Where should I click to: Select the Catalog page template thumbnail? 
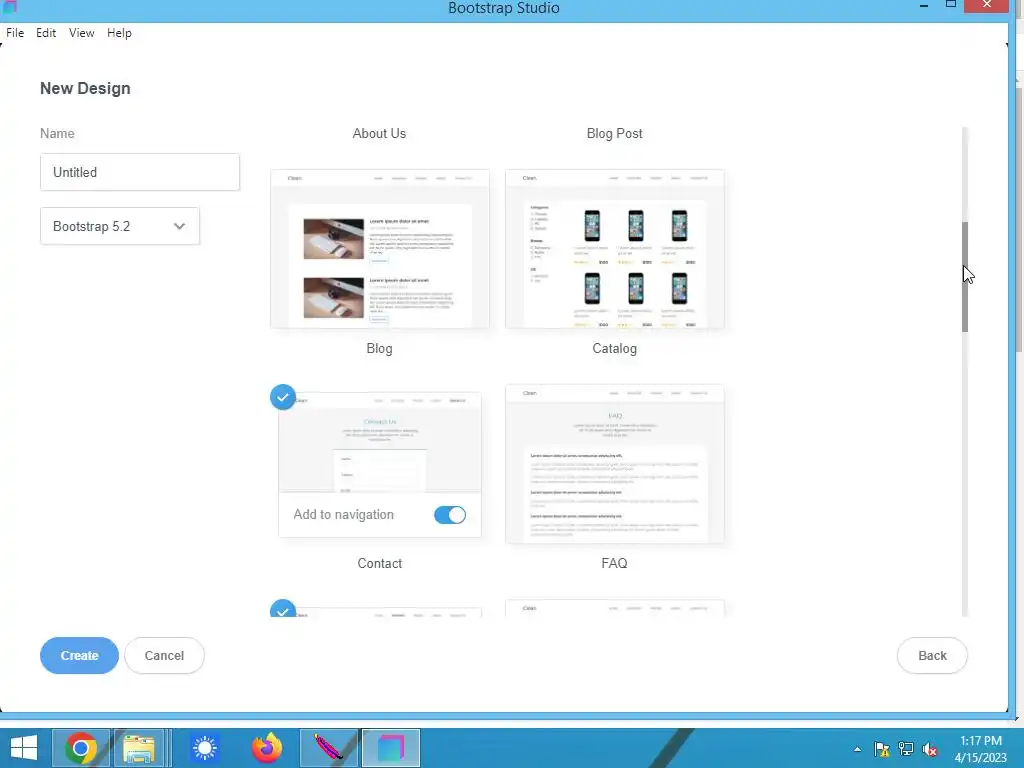pos(615,249)
